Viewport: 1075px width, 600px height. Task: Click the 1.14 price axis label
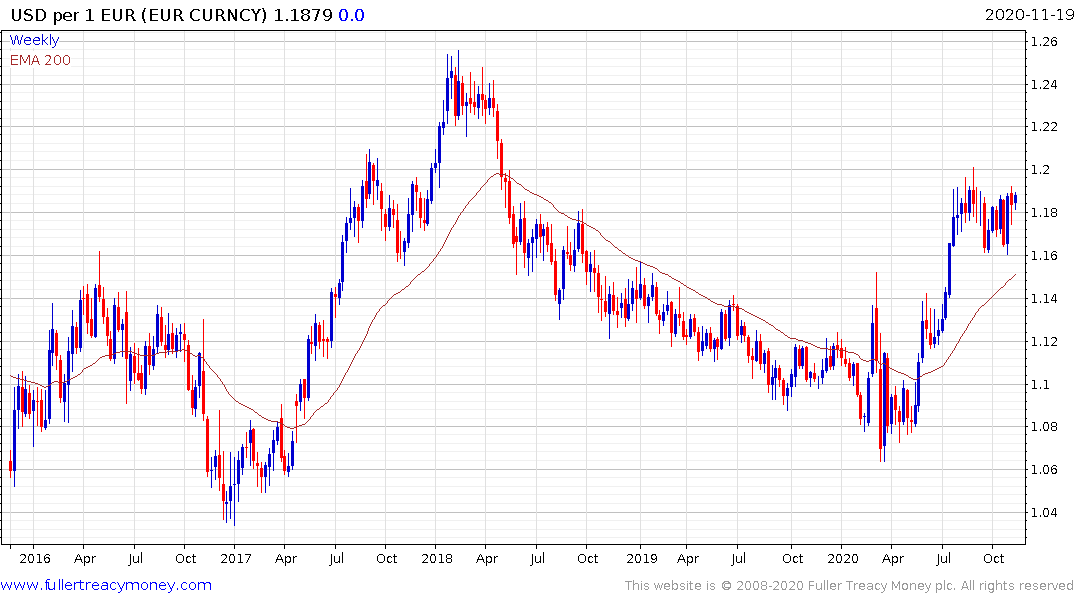coord(1044,298)
